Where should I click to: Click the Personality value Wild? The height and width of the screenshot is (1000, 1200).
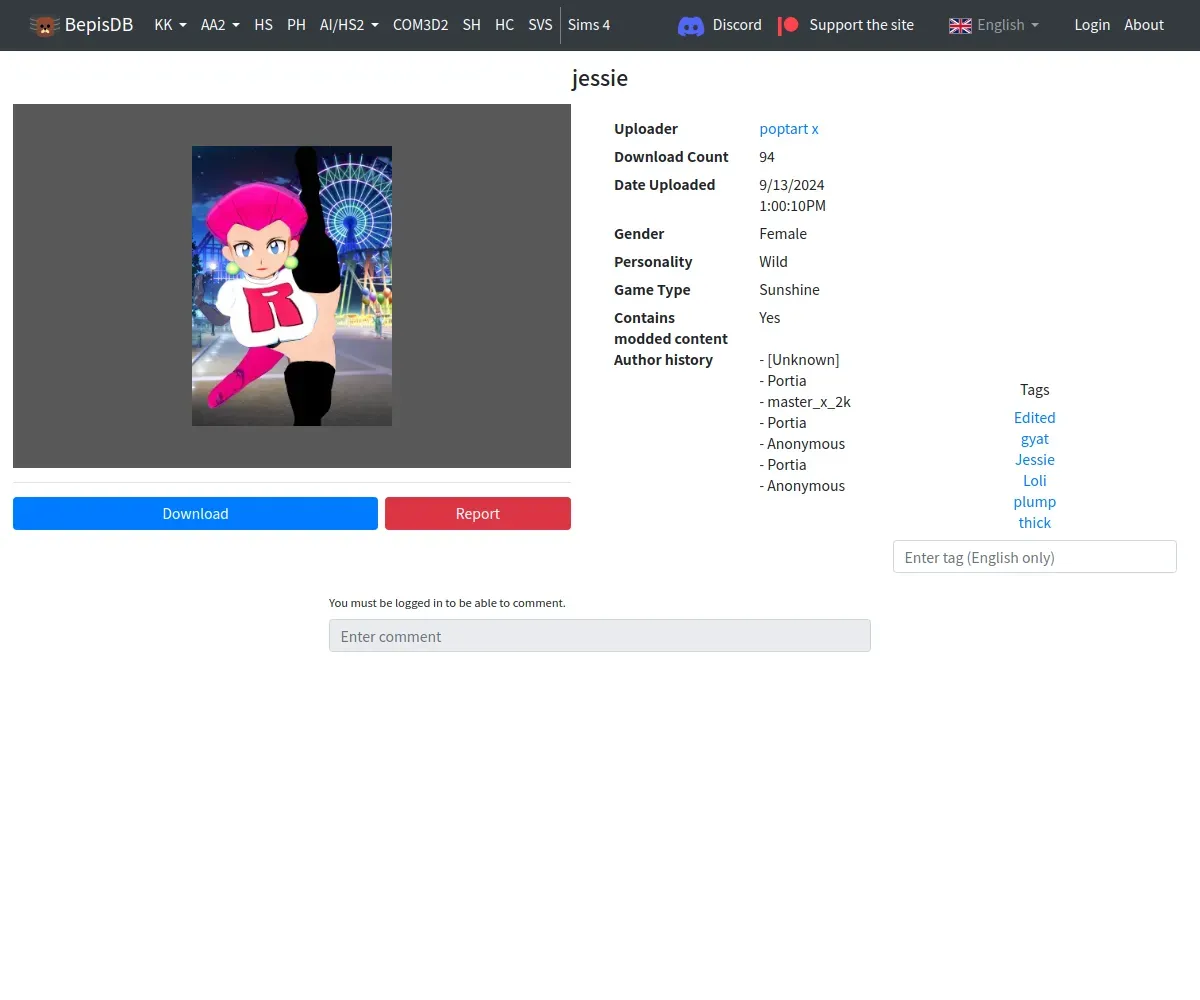pos(773,262)
